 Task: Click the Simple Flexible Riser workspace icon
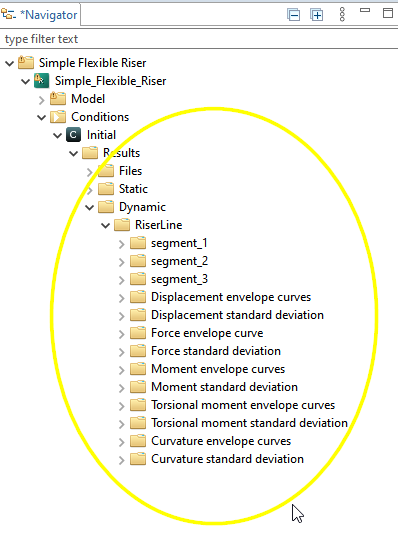tap(26, 63)
